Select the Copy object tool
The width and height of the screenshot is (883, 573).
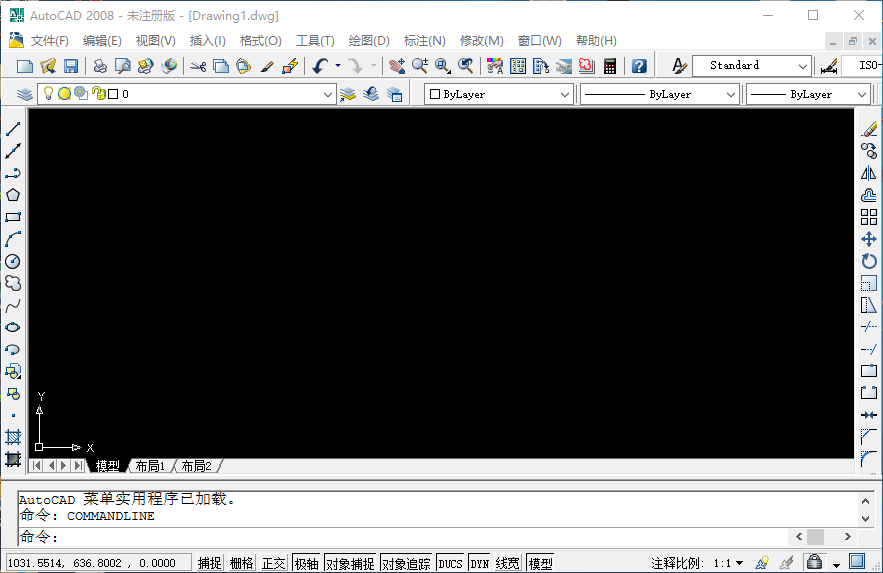pos(869,151)
